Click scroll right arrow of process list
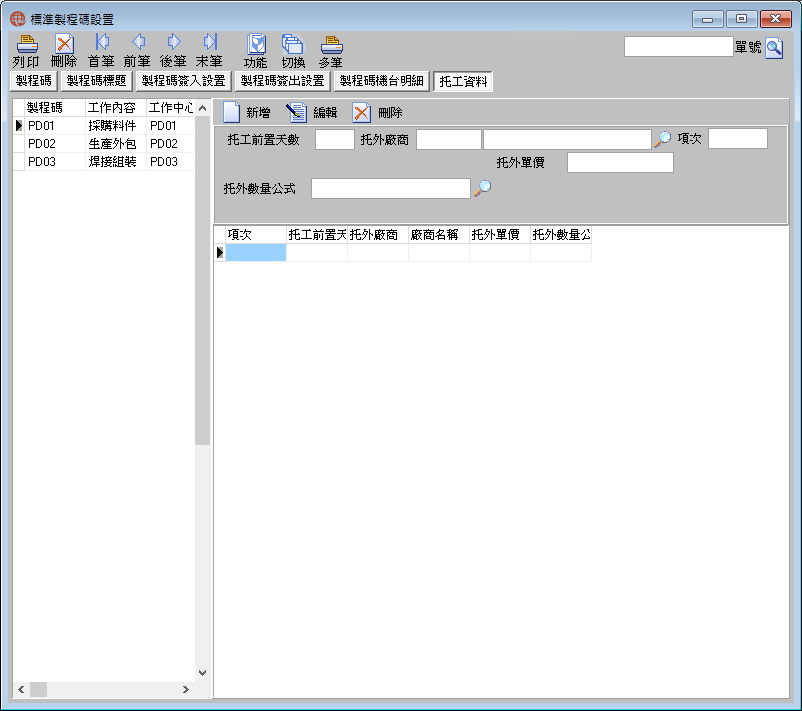 pos(186,690)
